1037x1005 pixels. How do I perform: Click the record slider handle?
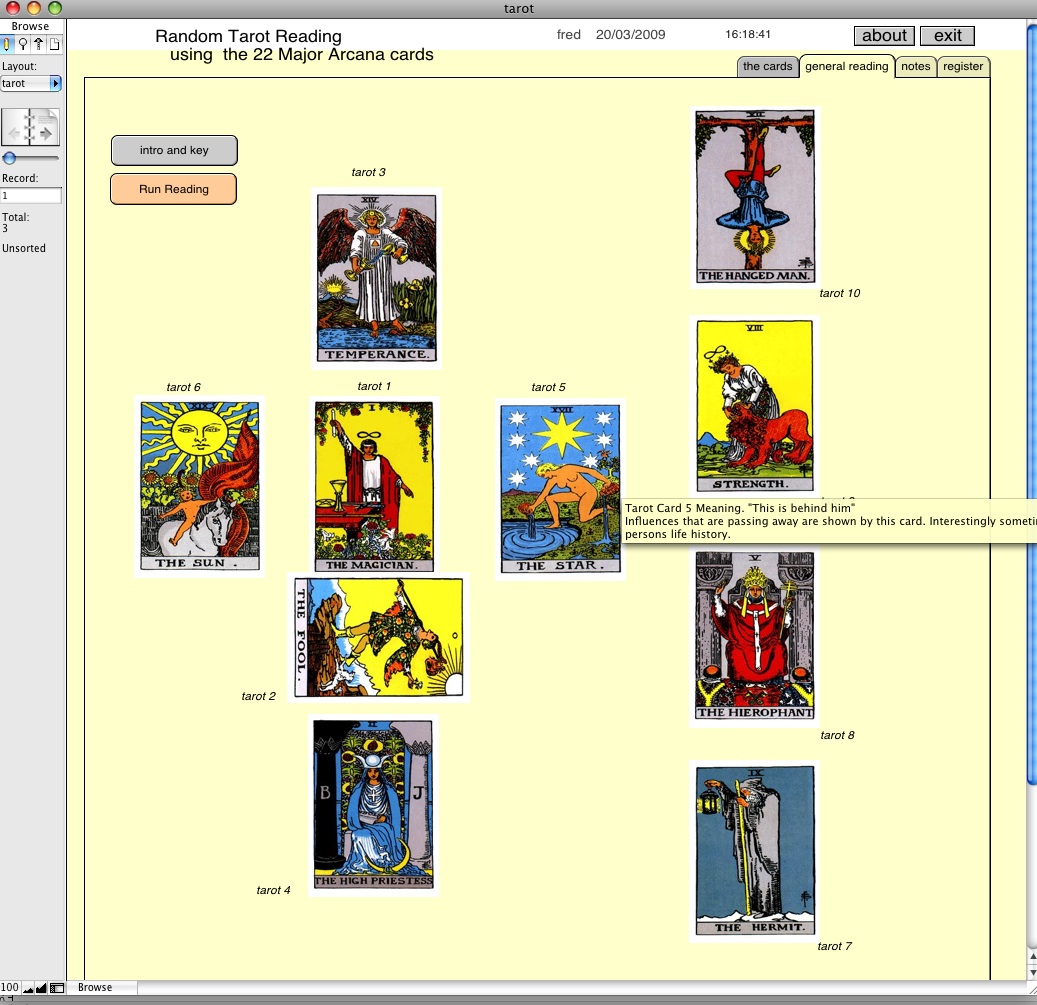pyautogui.click(x=9, y=158)
